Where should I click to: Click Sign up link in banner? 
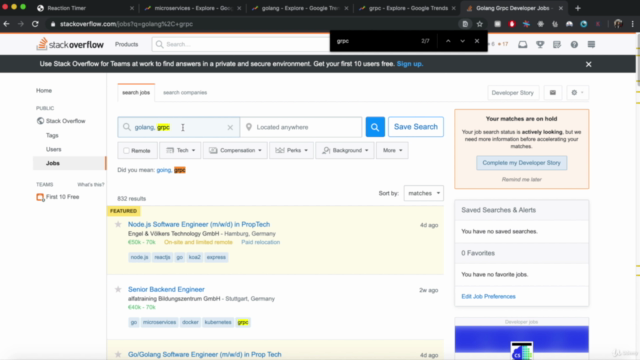tap(409, 64)
